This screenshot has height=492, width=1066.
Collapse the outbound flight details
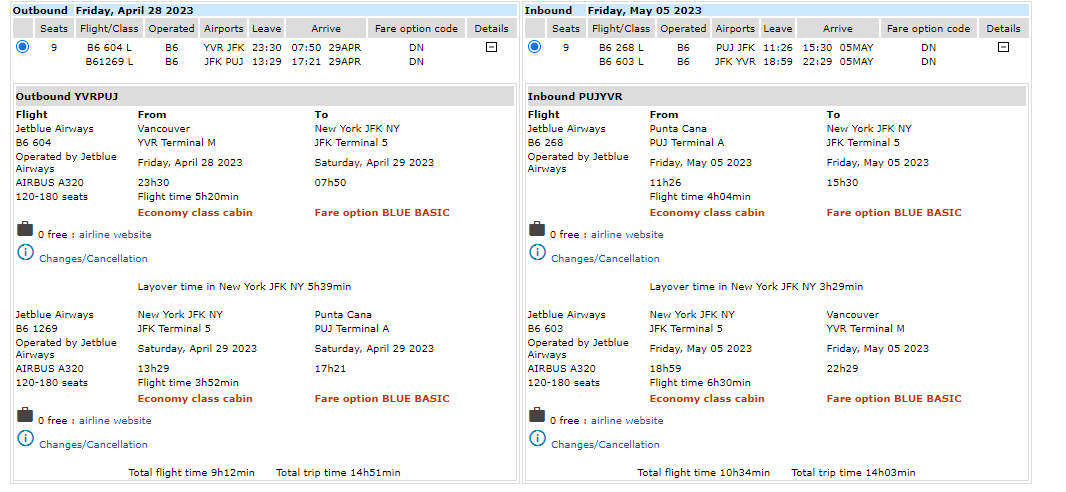point(491,47)
